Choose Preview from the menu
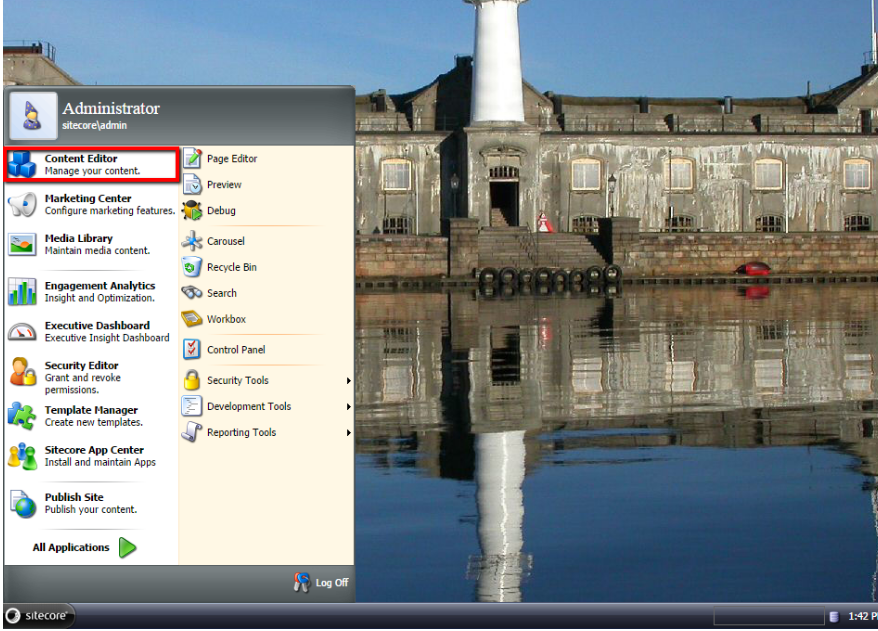The width and height of the screenshot is (878, 631). 267,184
